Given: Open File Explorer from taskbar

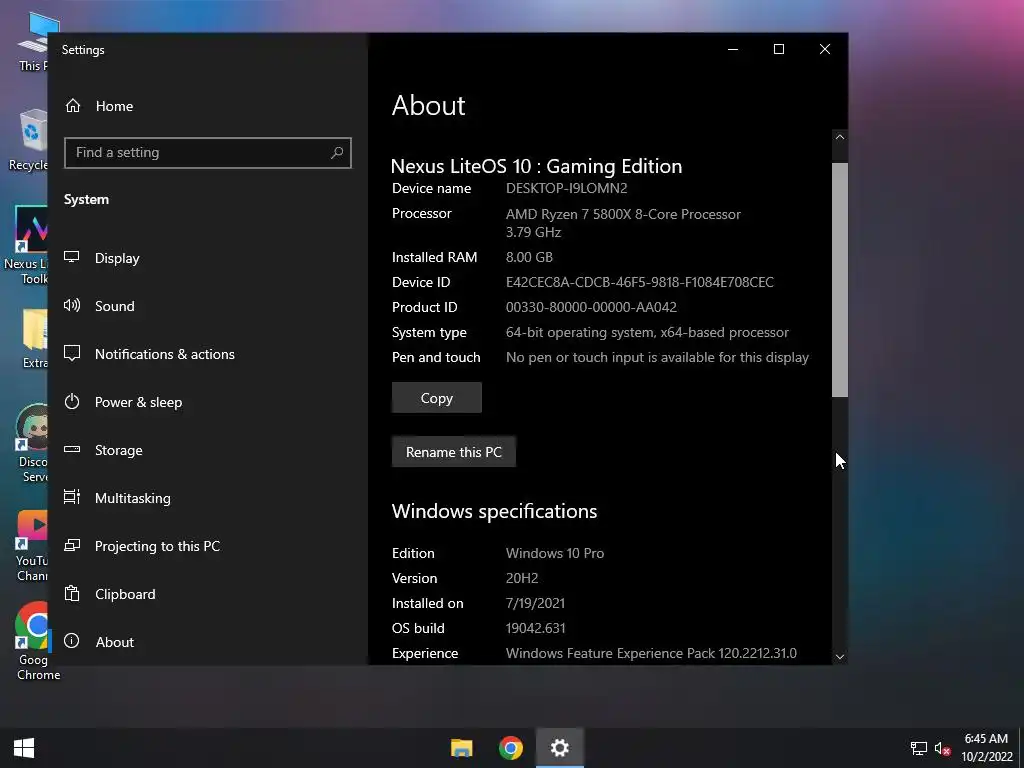Looking at the screenshot, I should 462,748.
